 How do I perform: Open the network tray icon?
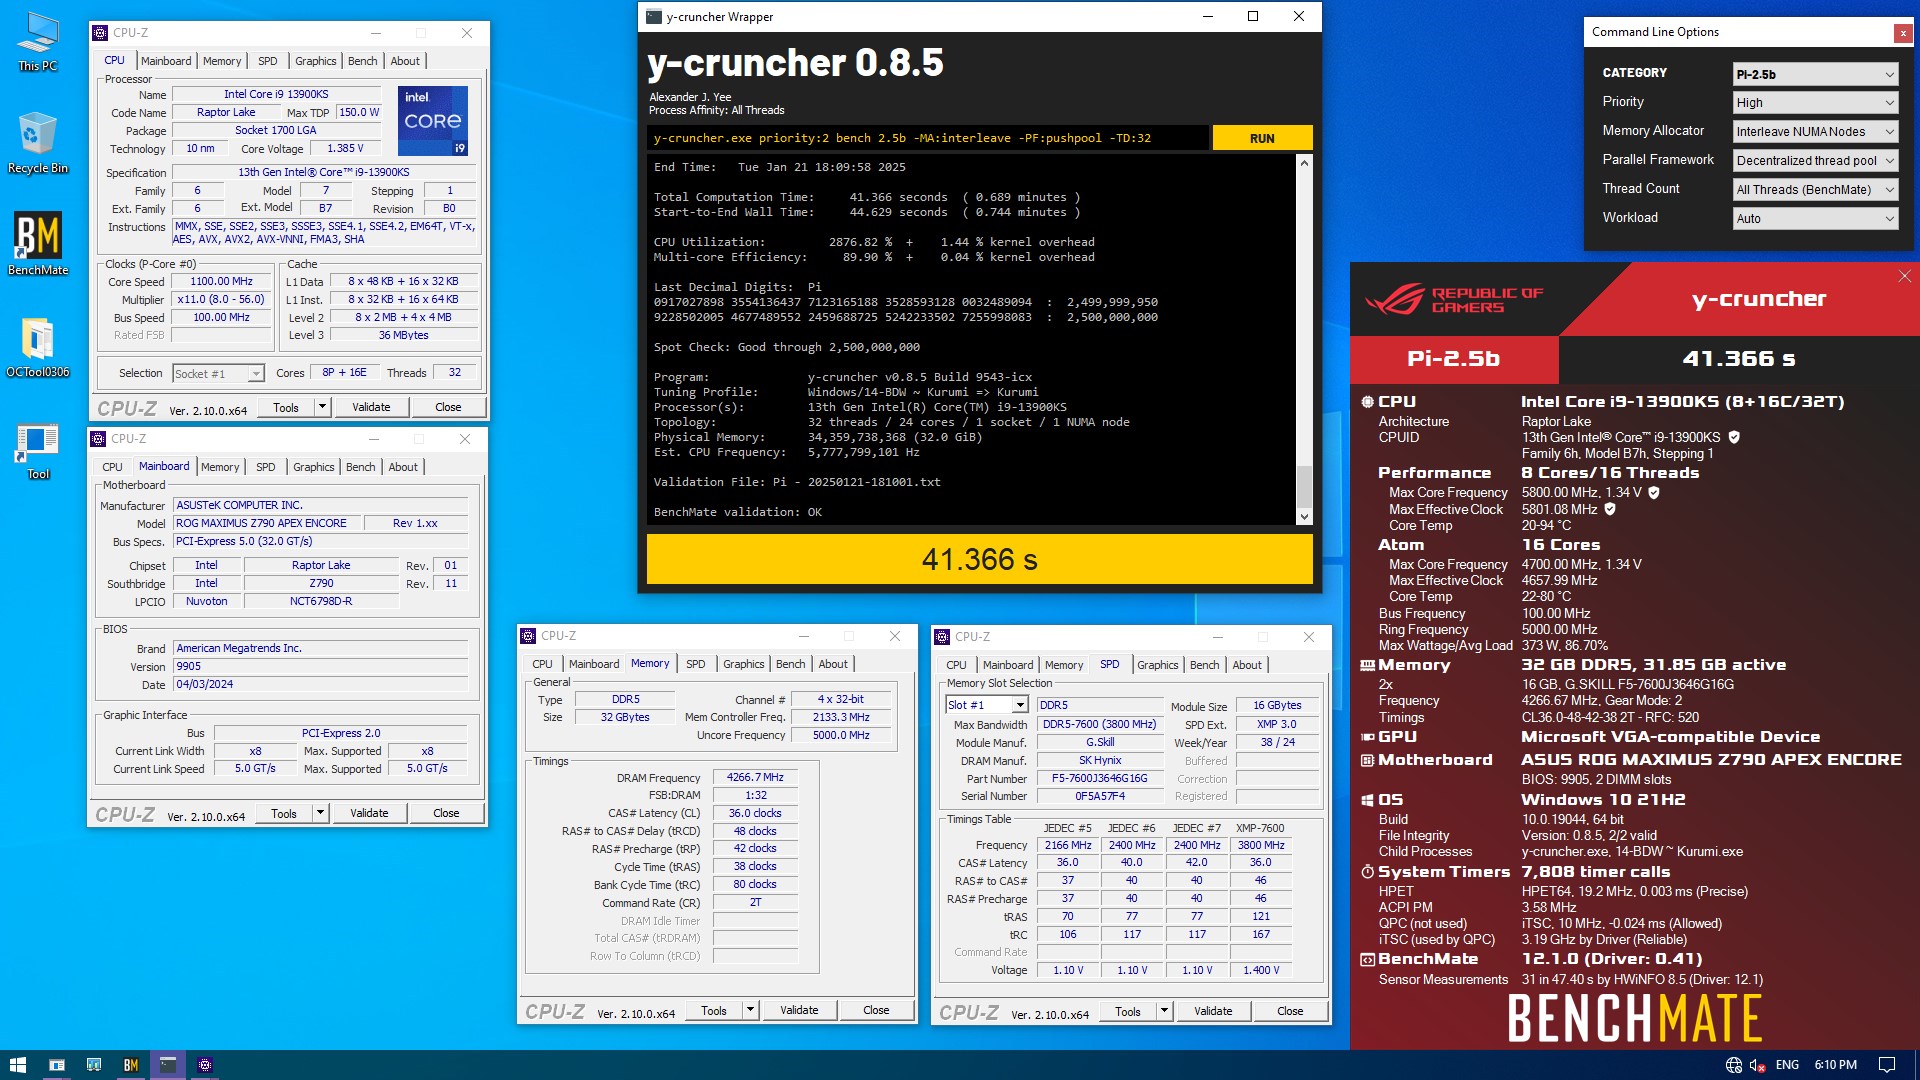[1733, 1065]
